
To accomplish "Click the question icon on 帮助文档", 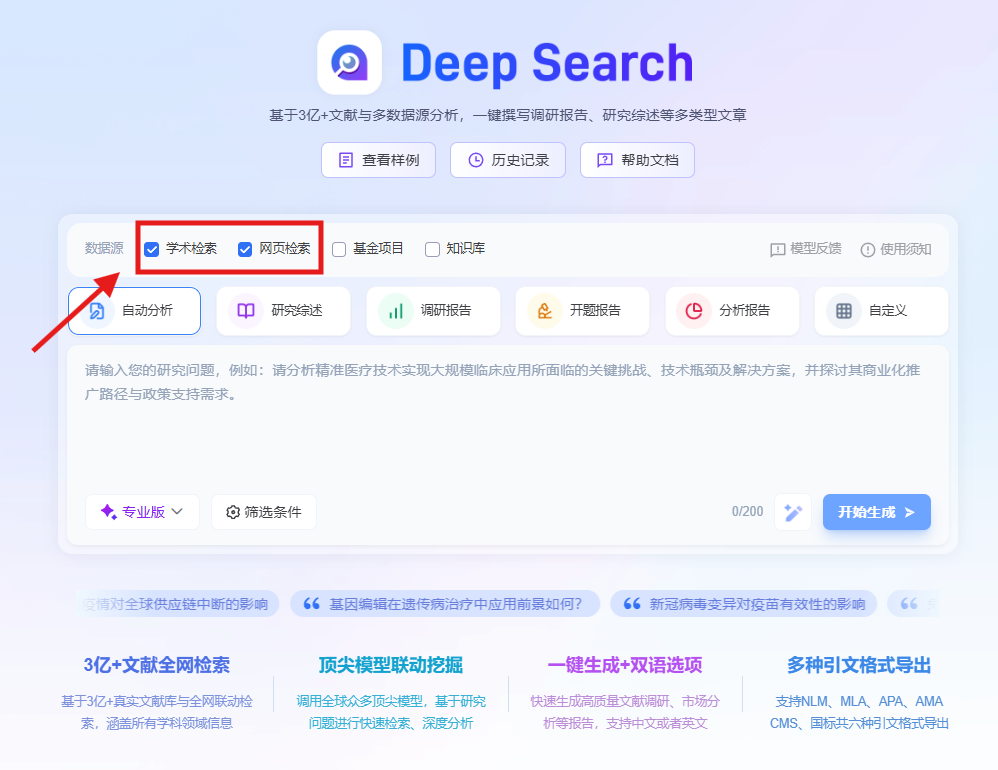I will pyautogui.click(x=605, y=160).
